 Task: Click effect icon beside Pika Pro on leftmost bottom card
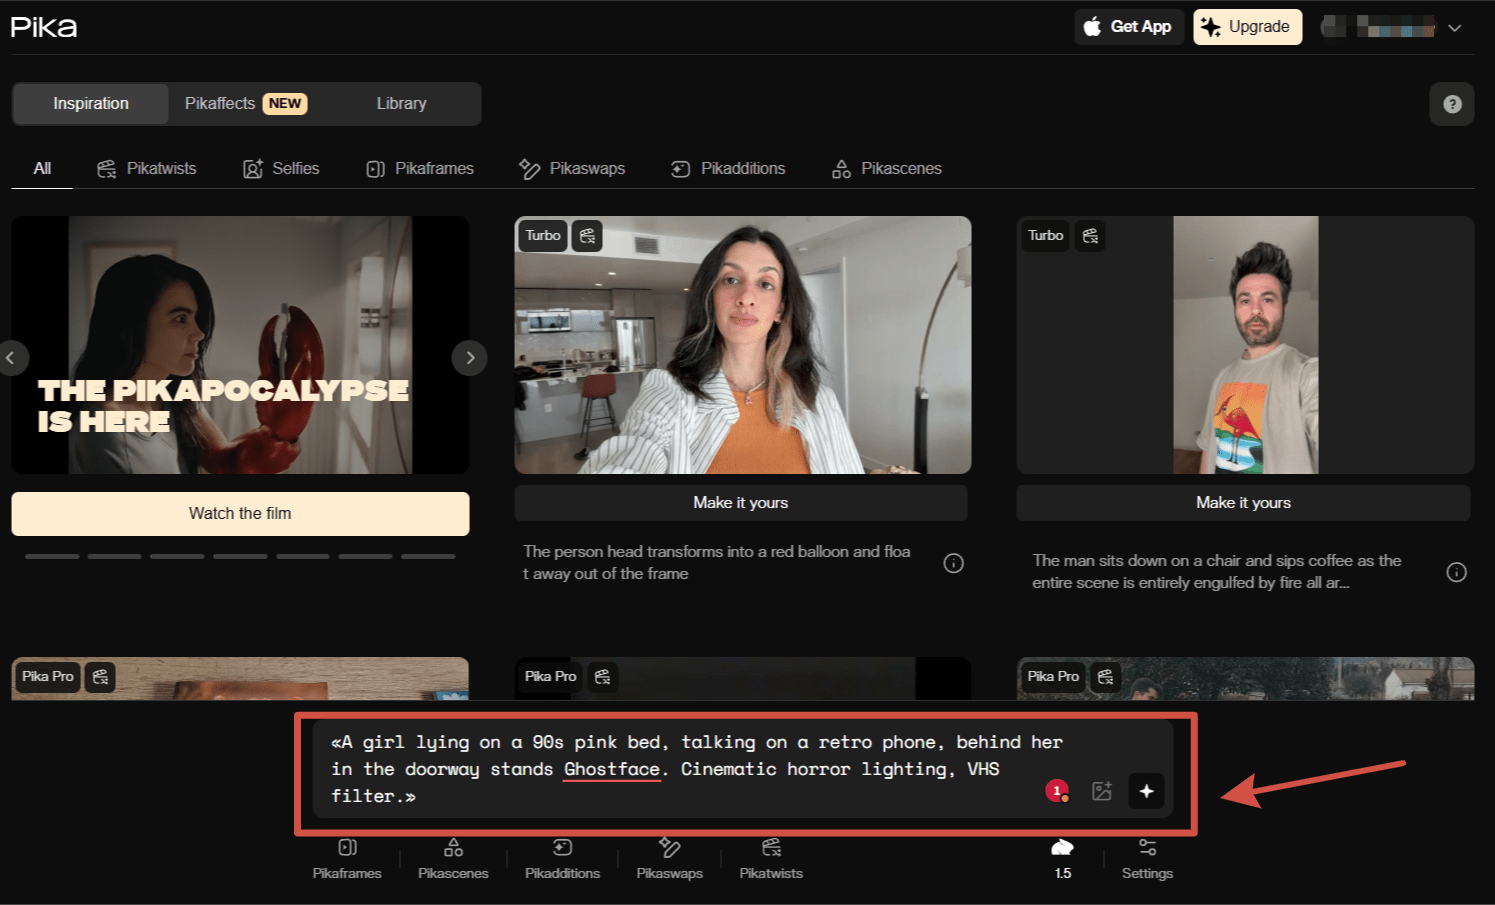100,677
